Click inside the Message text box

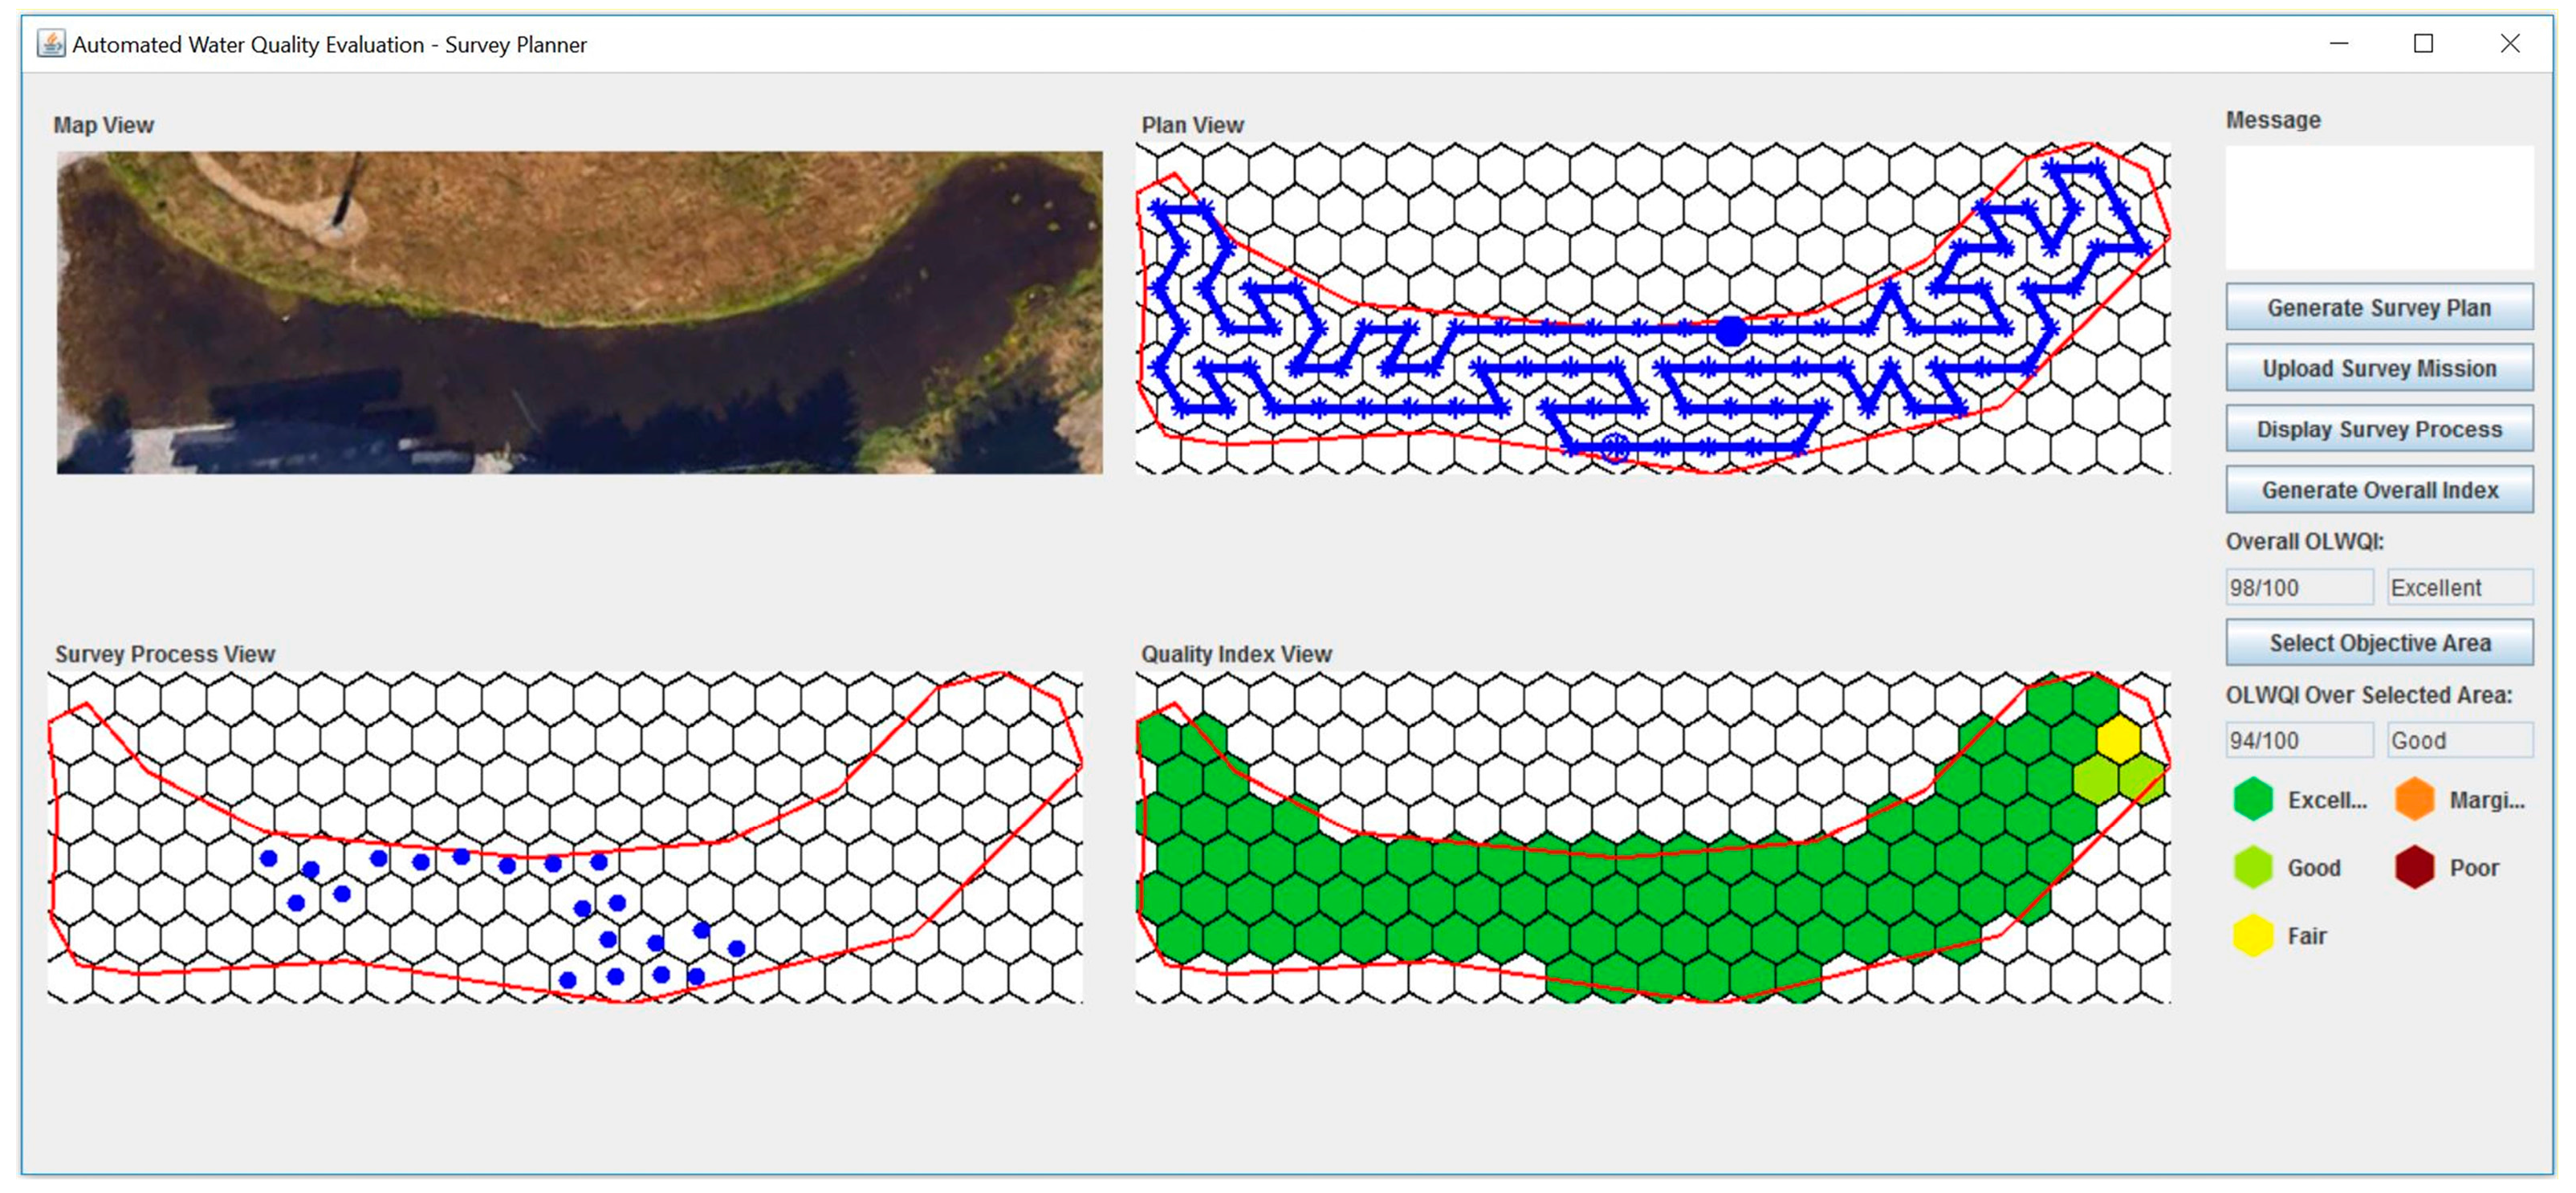2379,207
